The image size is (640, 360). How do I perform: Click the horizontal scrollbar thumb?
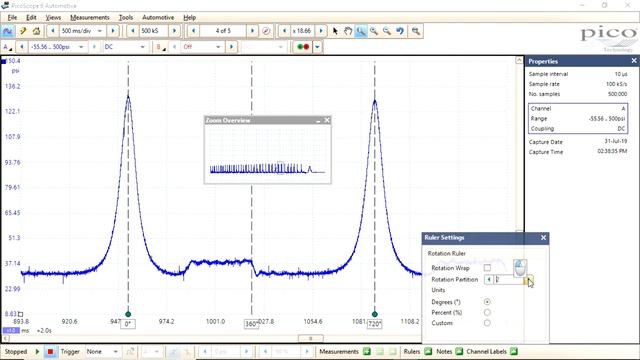point(311,338)
